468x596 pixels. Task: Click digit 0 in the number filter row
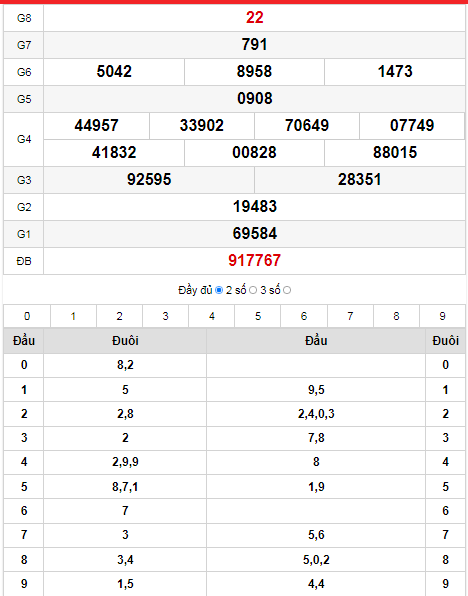(x=27, y=316)
